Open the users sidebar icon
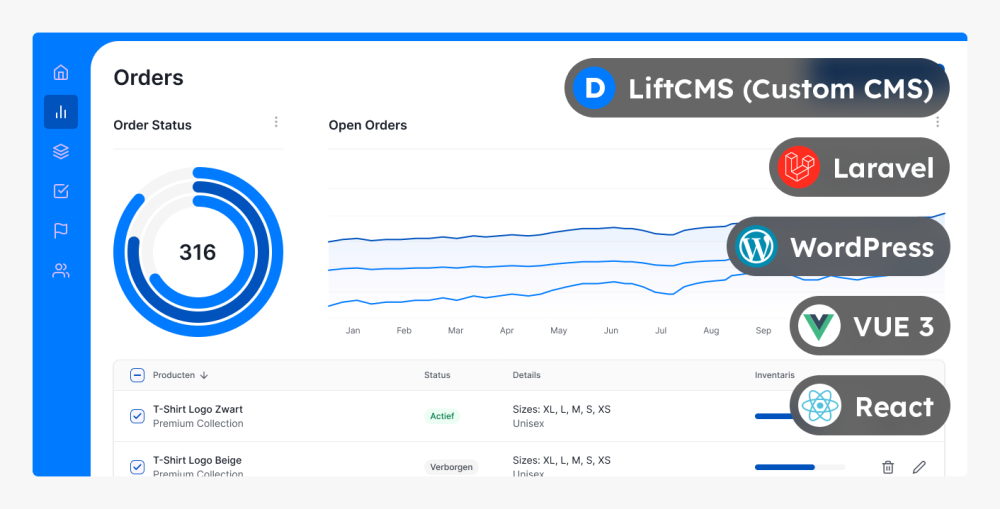Viewport: 1000px width, 509px height. [x=61, y=270]
